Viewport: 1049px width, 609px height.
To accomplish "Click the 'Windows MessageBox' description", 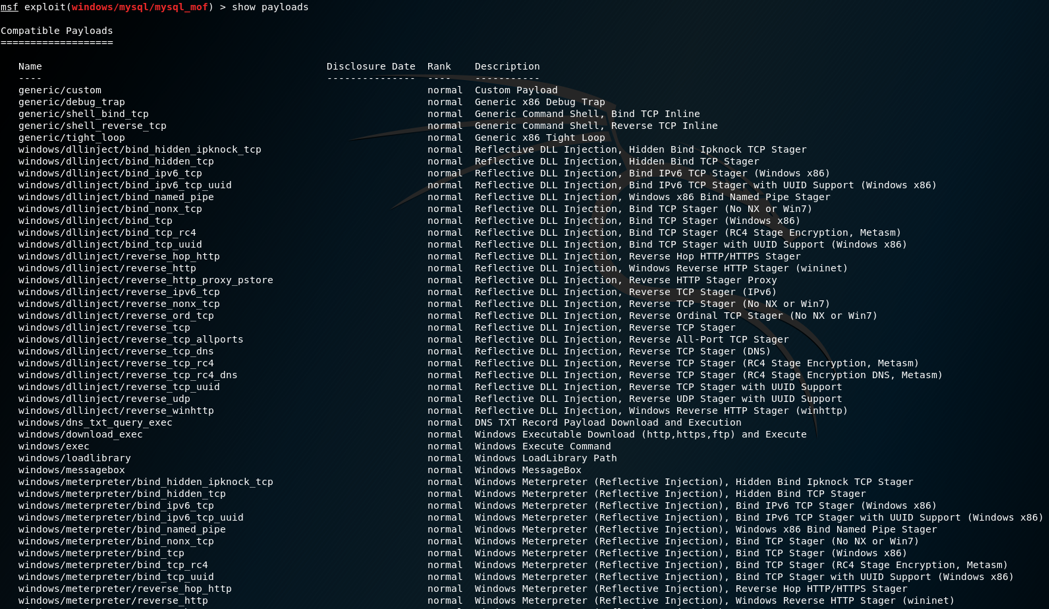I will [528, 470].
